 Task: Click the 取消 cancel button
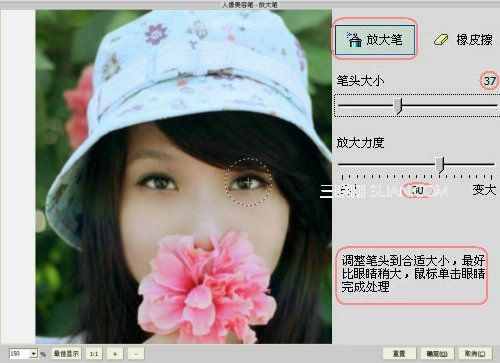tap(475, 353)
